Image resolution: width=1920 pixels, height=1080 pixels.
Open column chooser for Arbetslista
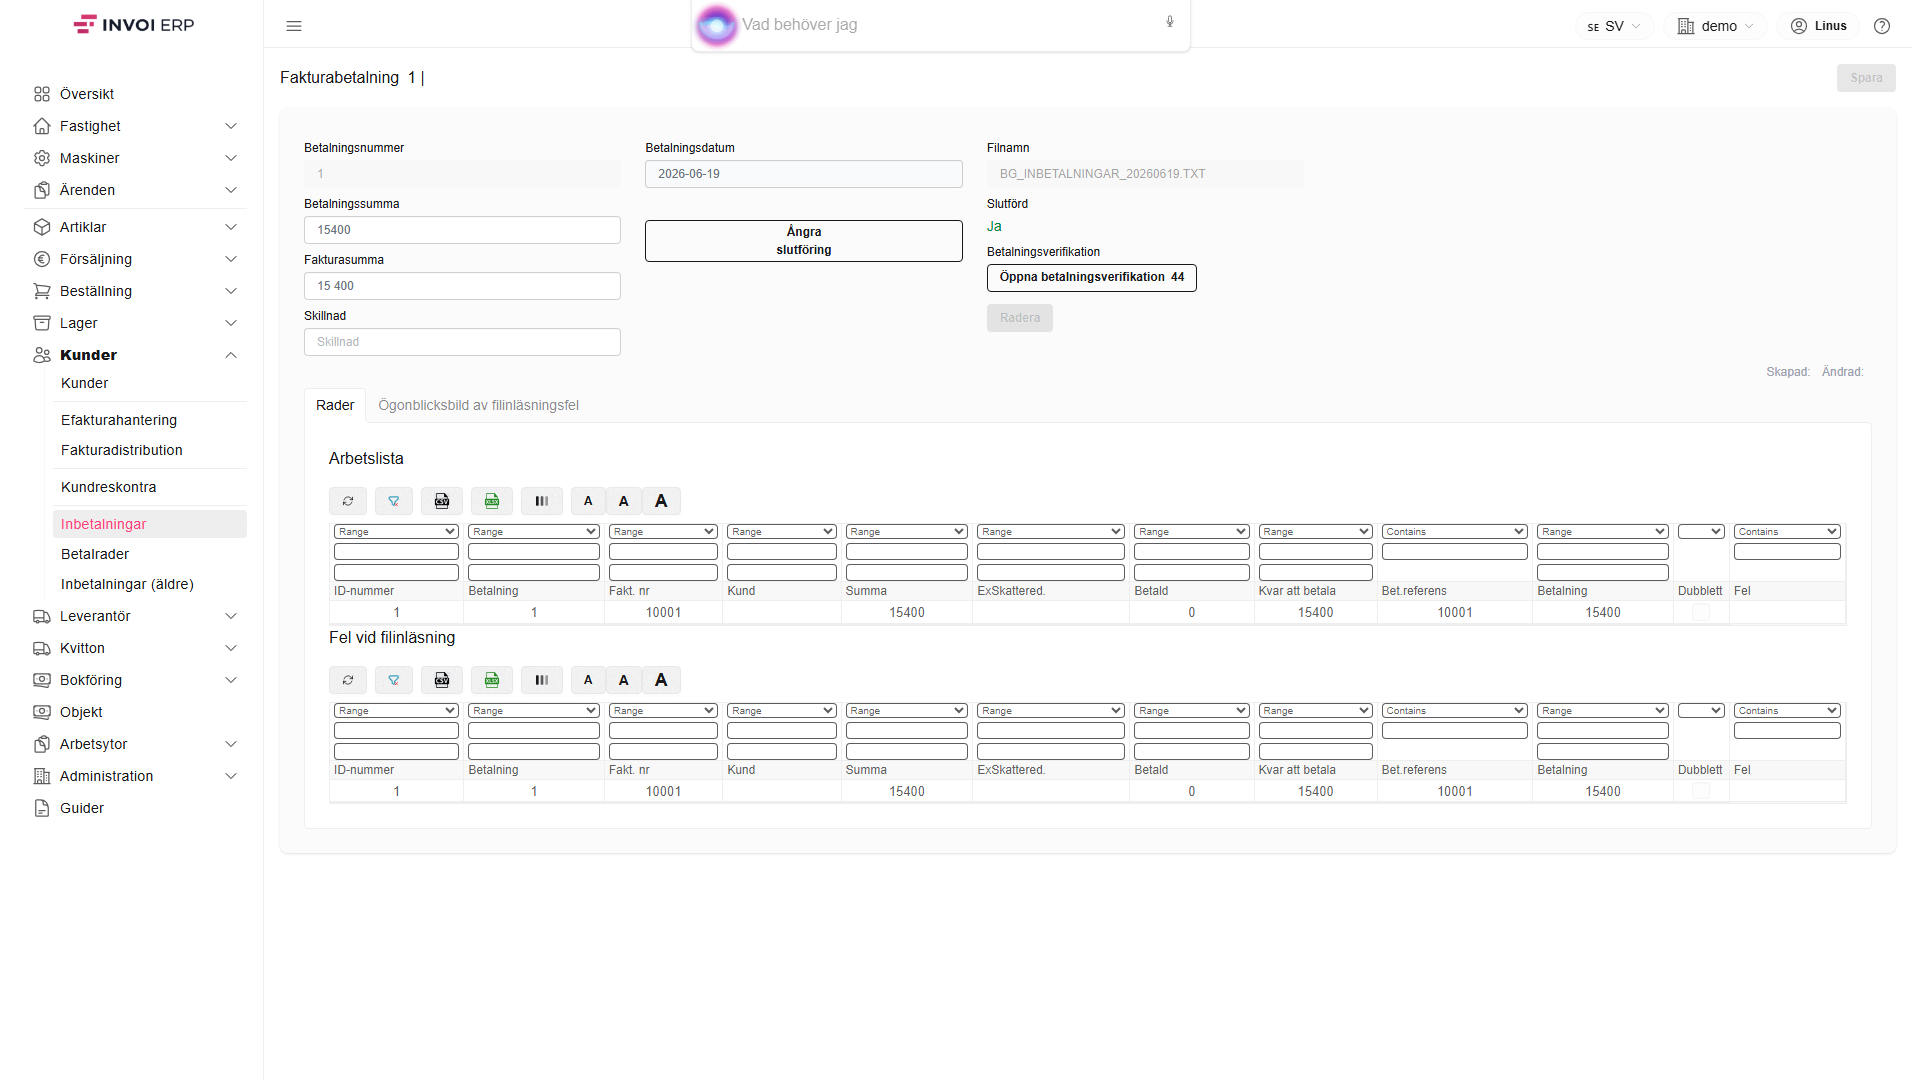(x=542, y=501)
